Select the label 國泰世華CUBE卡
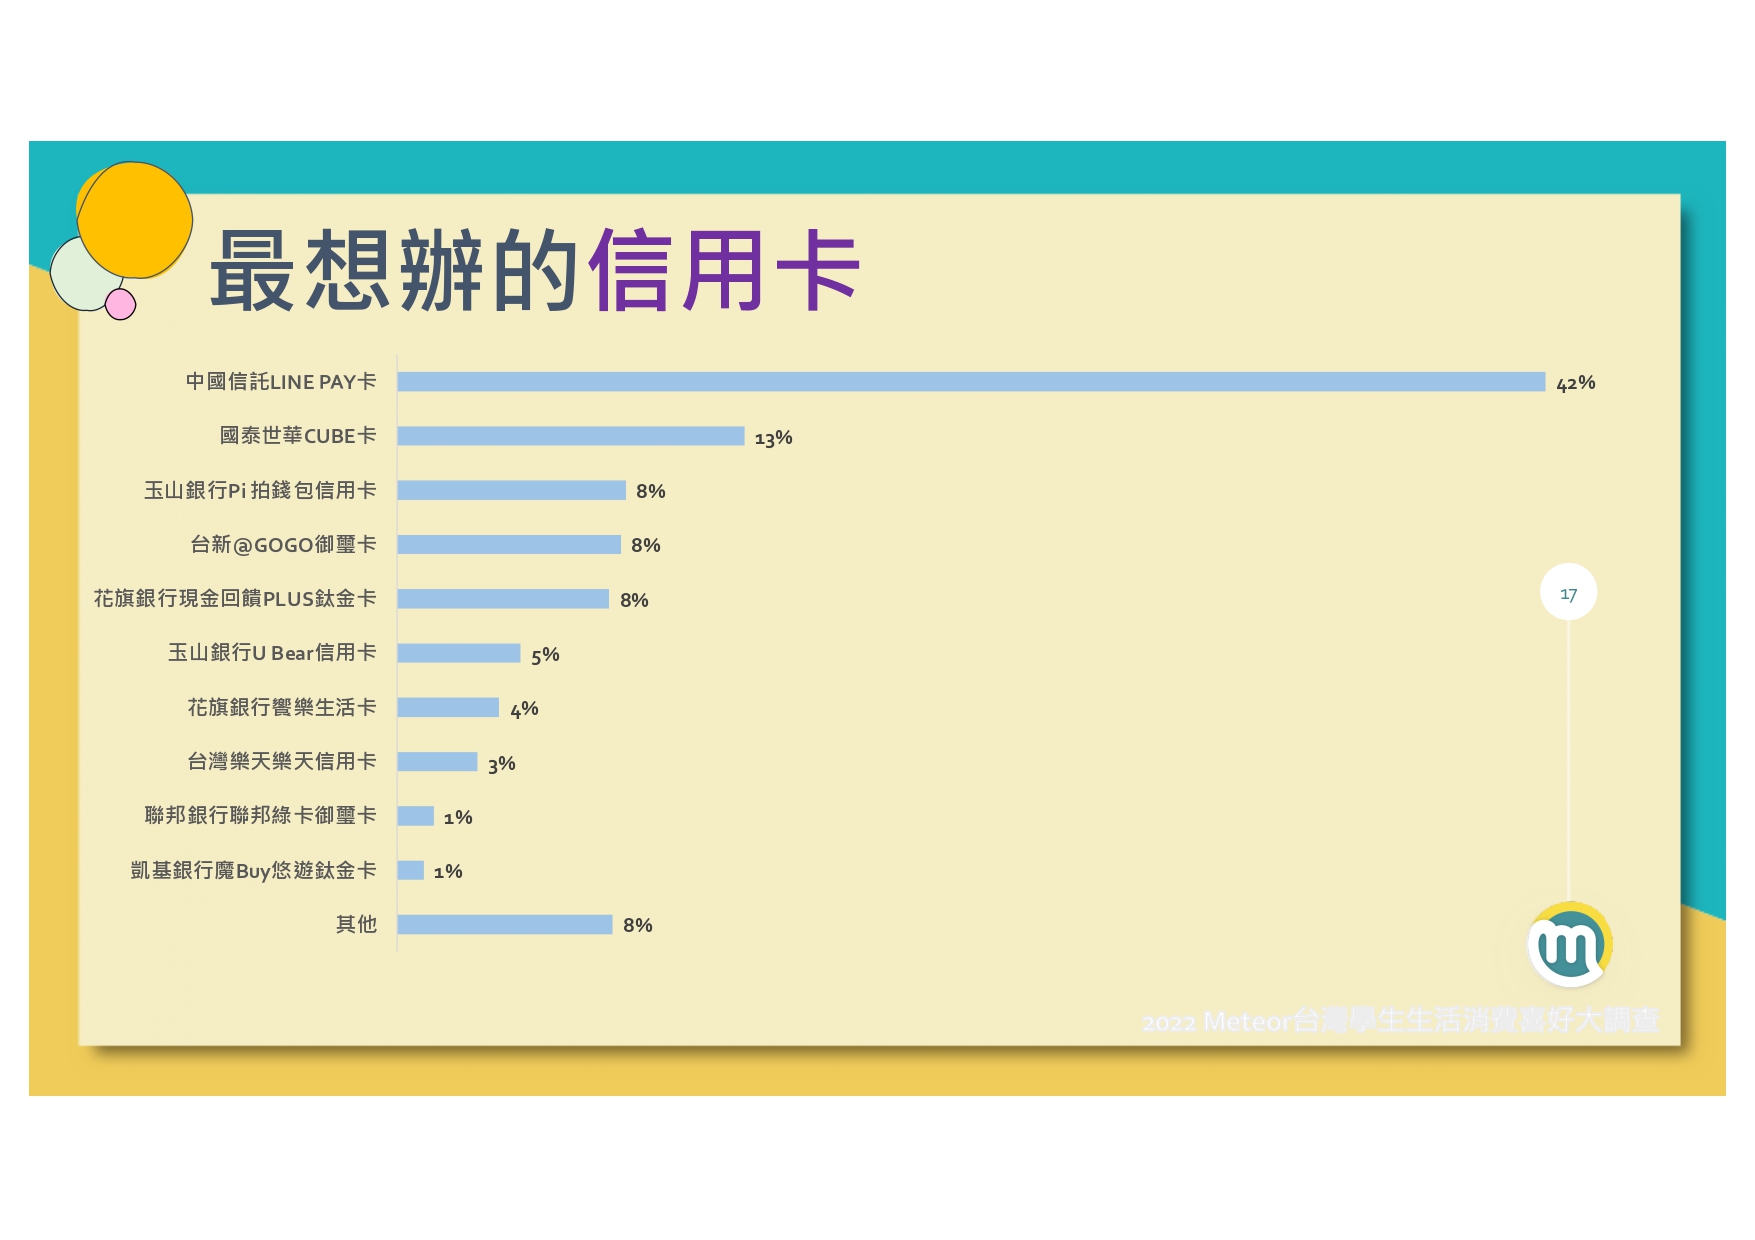 coord(298,436)
